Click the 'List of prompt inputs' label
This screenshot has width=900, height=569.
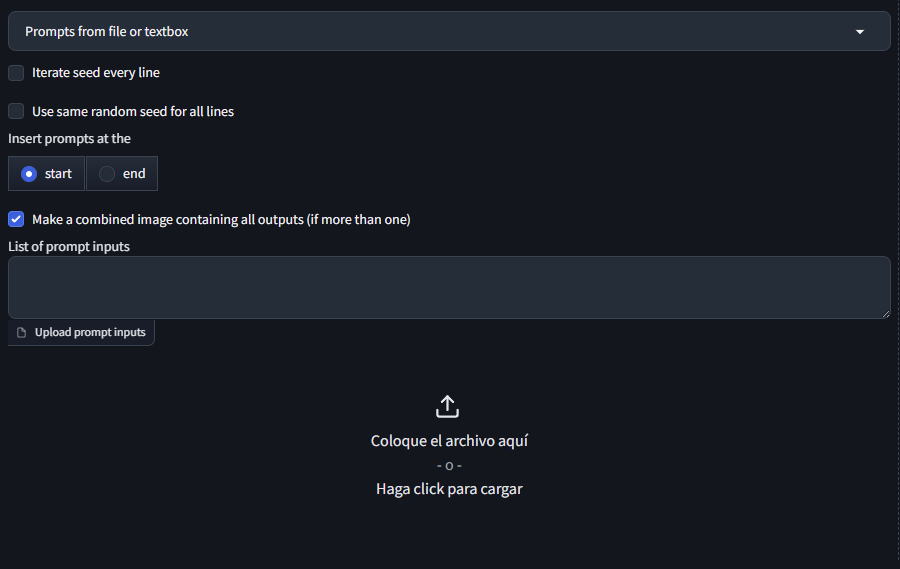(x=69, y=246)
